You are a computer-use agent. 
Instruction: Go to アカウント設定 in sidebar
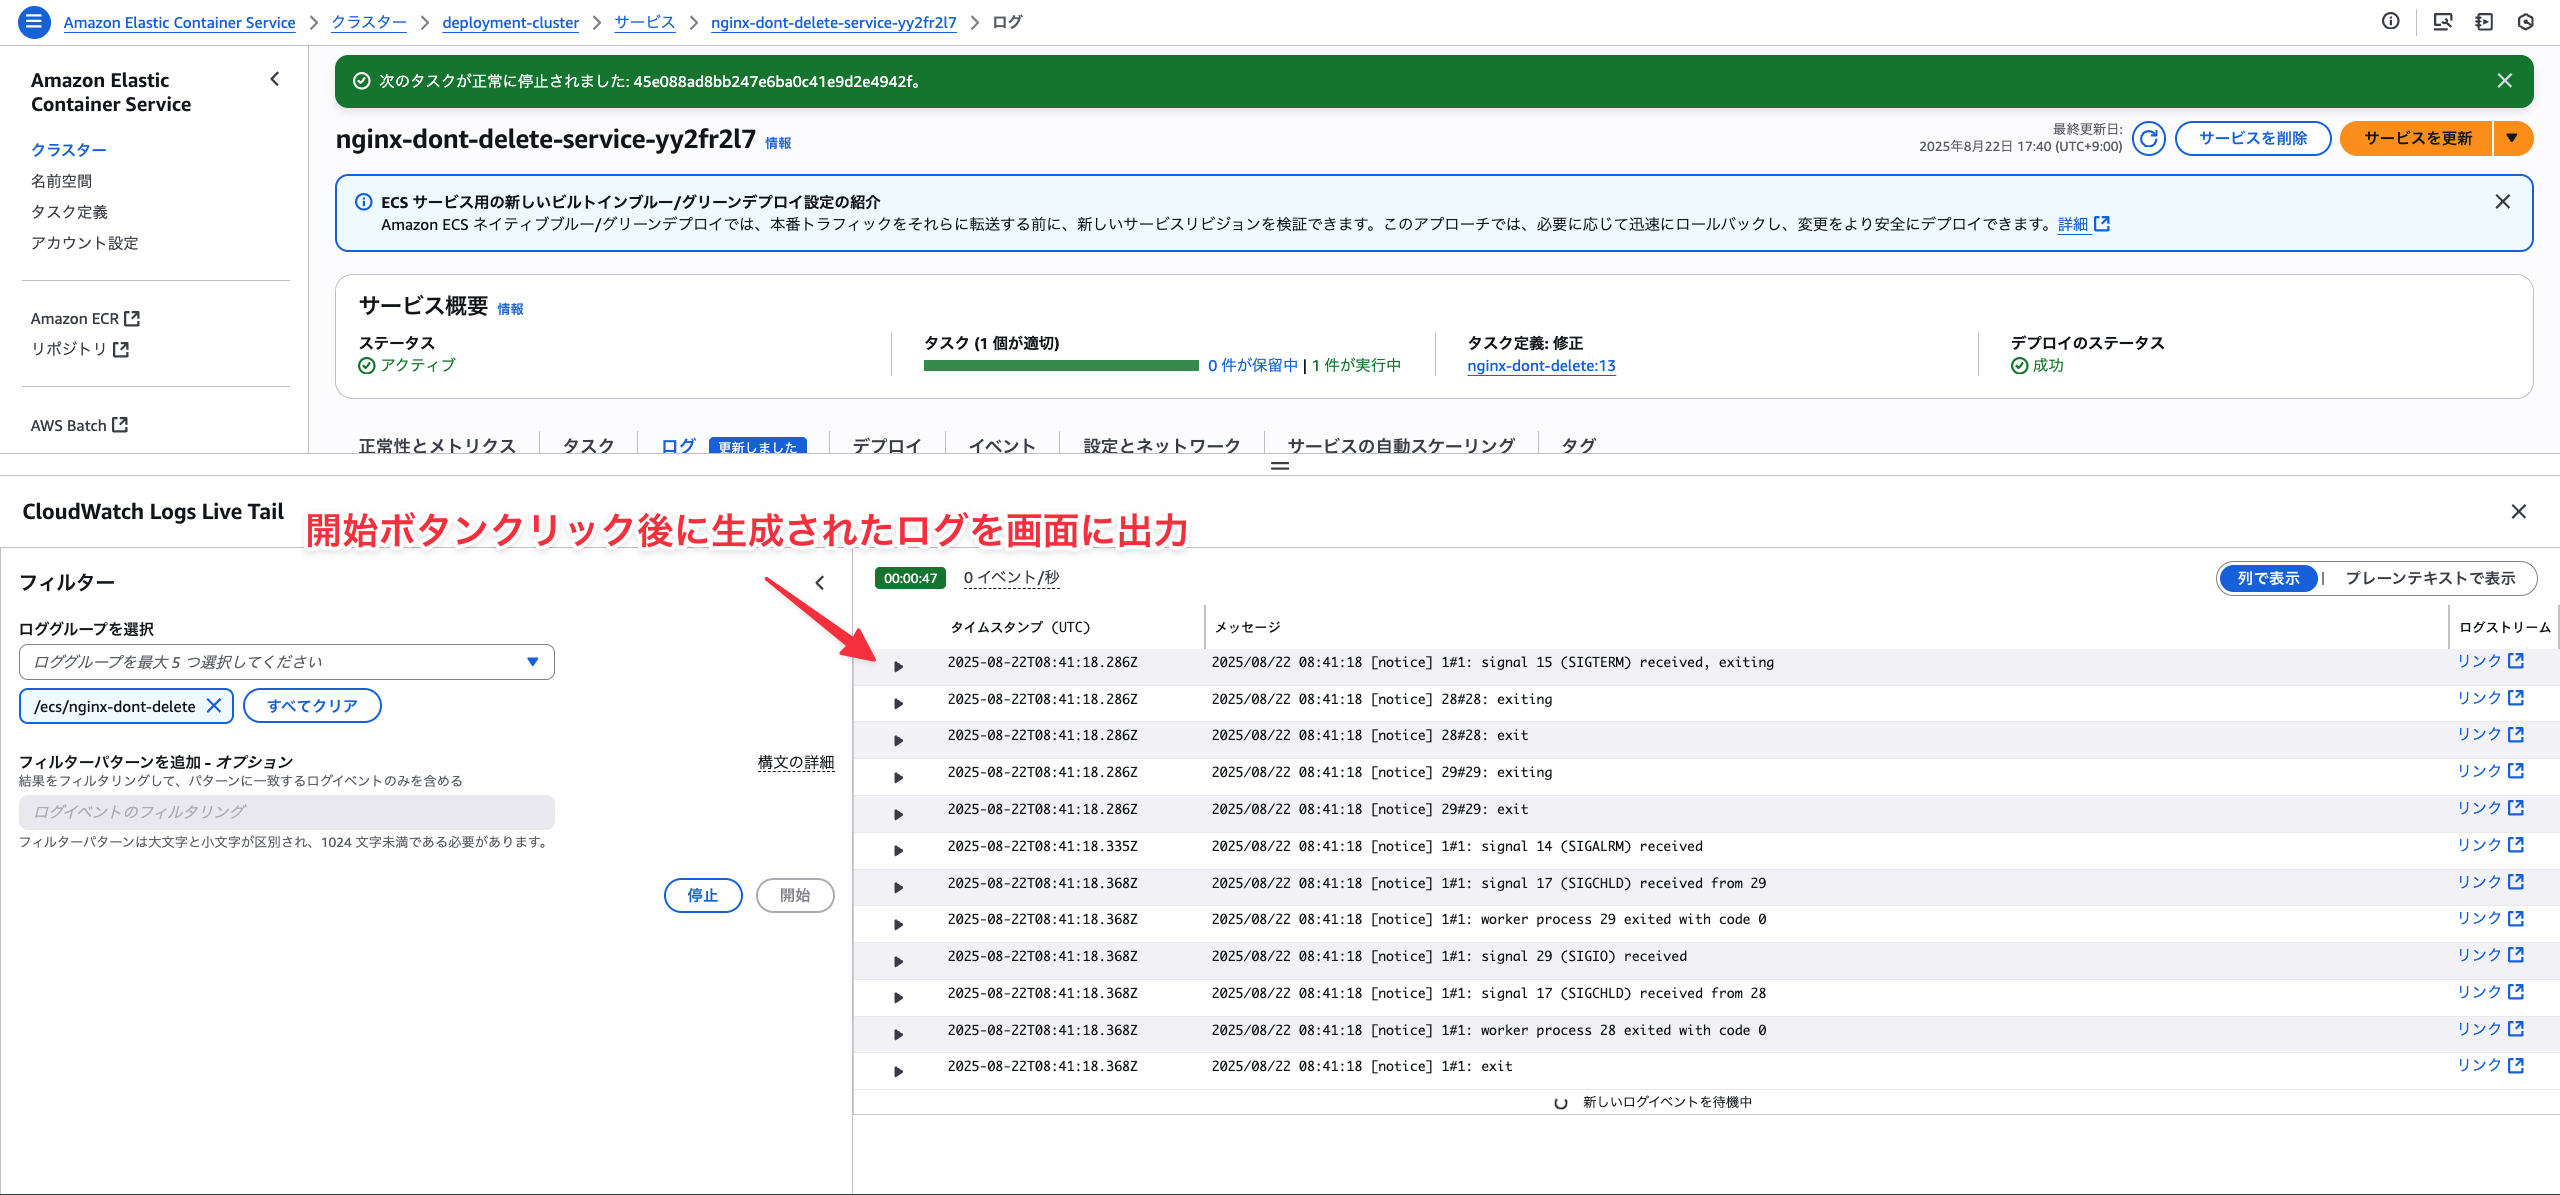tap(84, 243)
